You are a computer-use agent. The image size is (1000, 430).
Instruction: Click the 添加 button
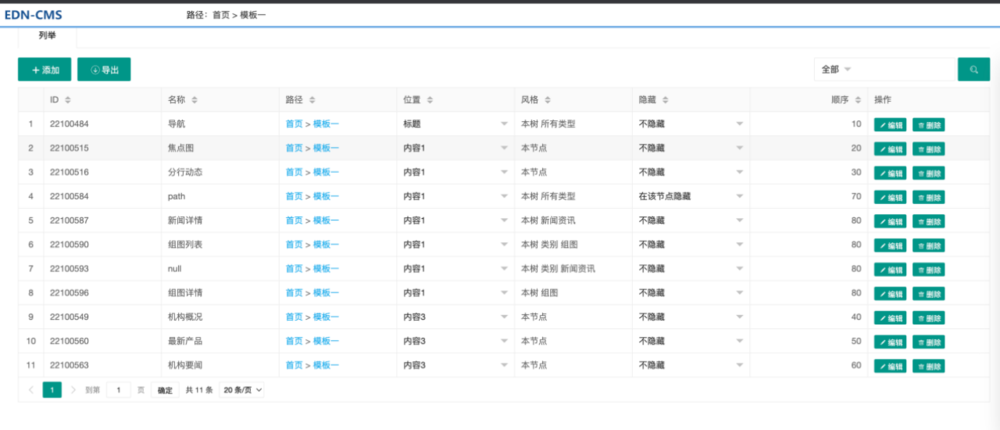point(45,70)
